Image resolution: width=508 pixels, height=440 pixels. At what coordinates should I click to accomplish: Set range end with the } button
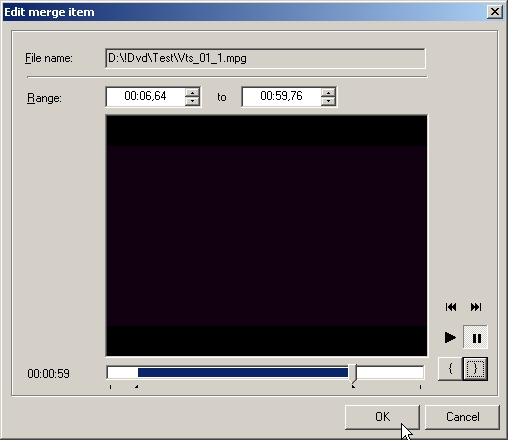[x=476, y=368]
